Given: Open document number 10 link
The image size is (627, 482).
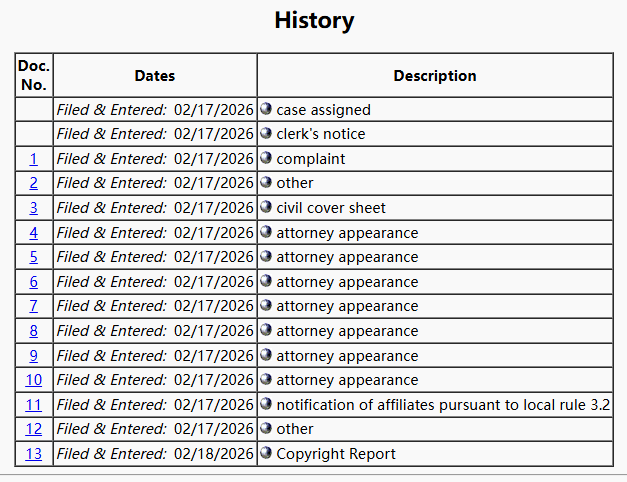Looking at the screenshot, I should [x=34, y=380].
